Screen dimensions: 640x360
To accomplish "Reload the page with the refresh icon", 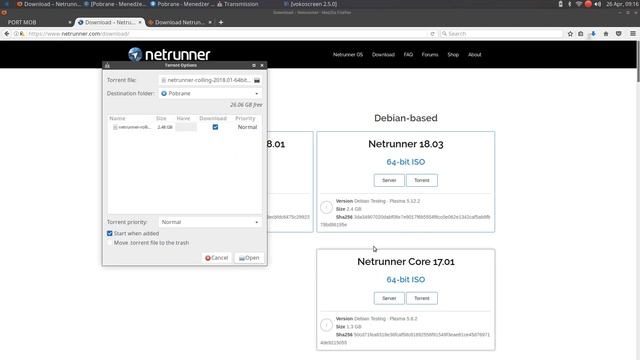I will click(432, 34).
